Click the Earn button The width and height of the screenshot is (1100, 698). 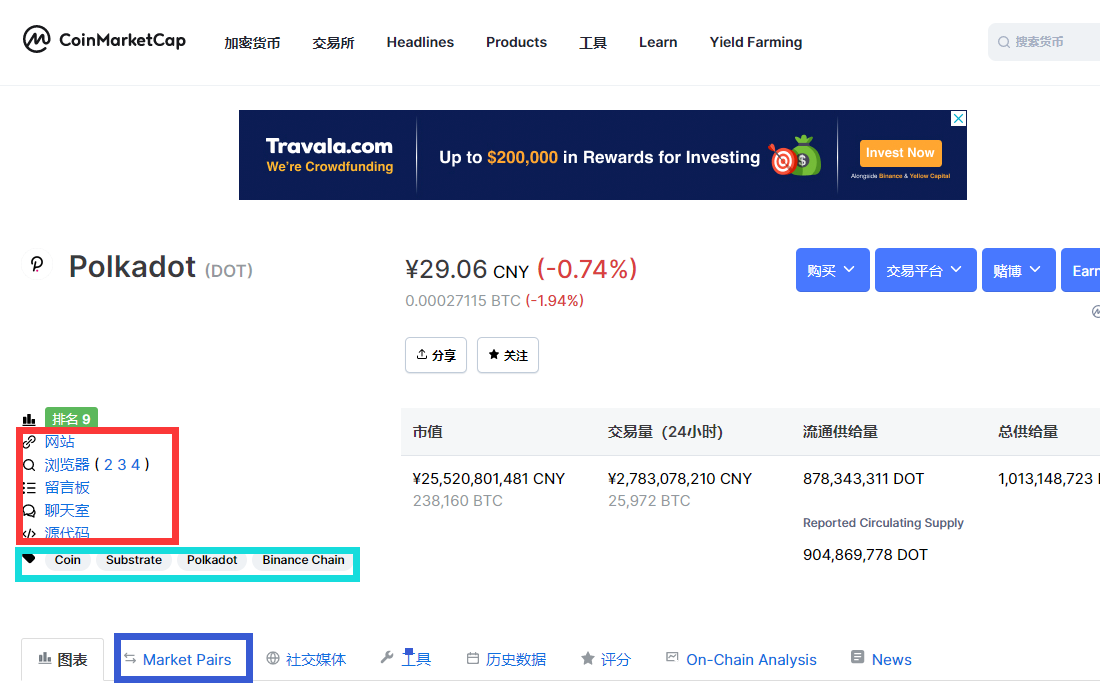[x=1080, y=270]
